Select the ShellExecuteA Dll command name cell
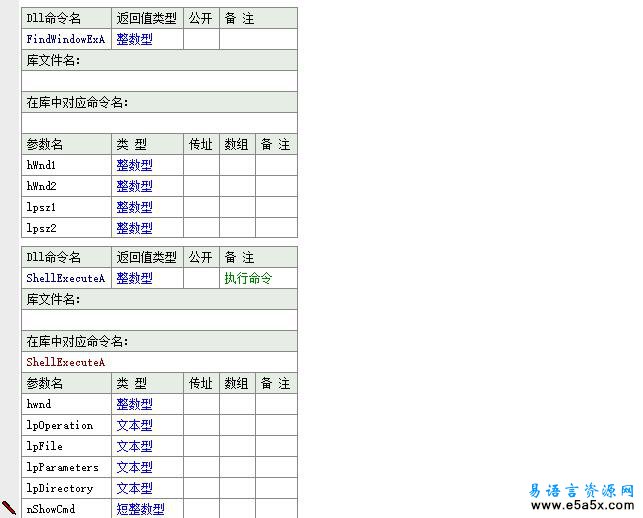This screenshot has height=518, width=643. tap(66, 278)
